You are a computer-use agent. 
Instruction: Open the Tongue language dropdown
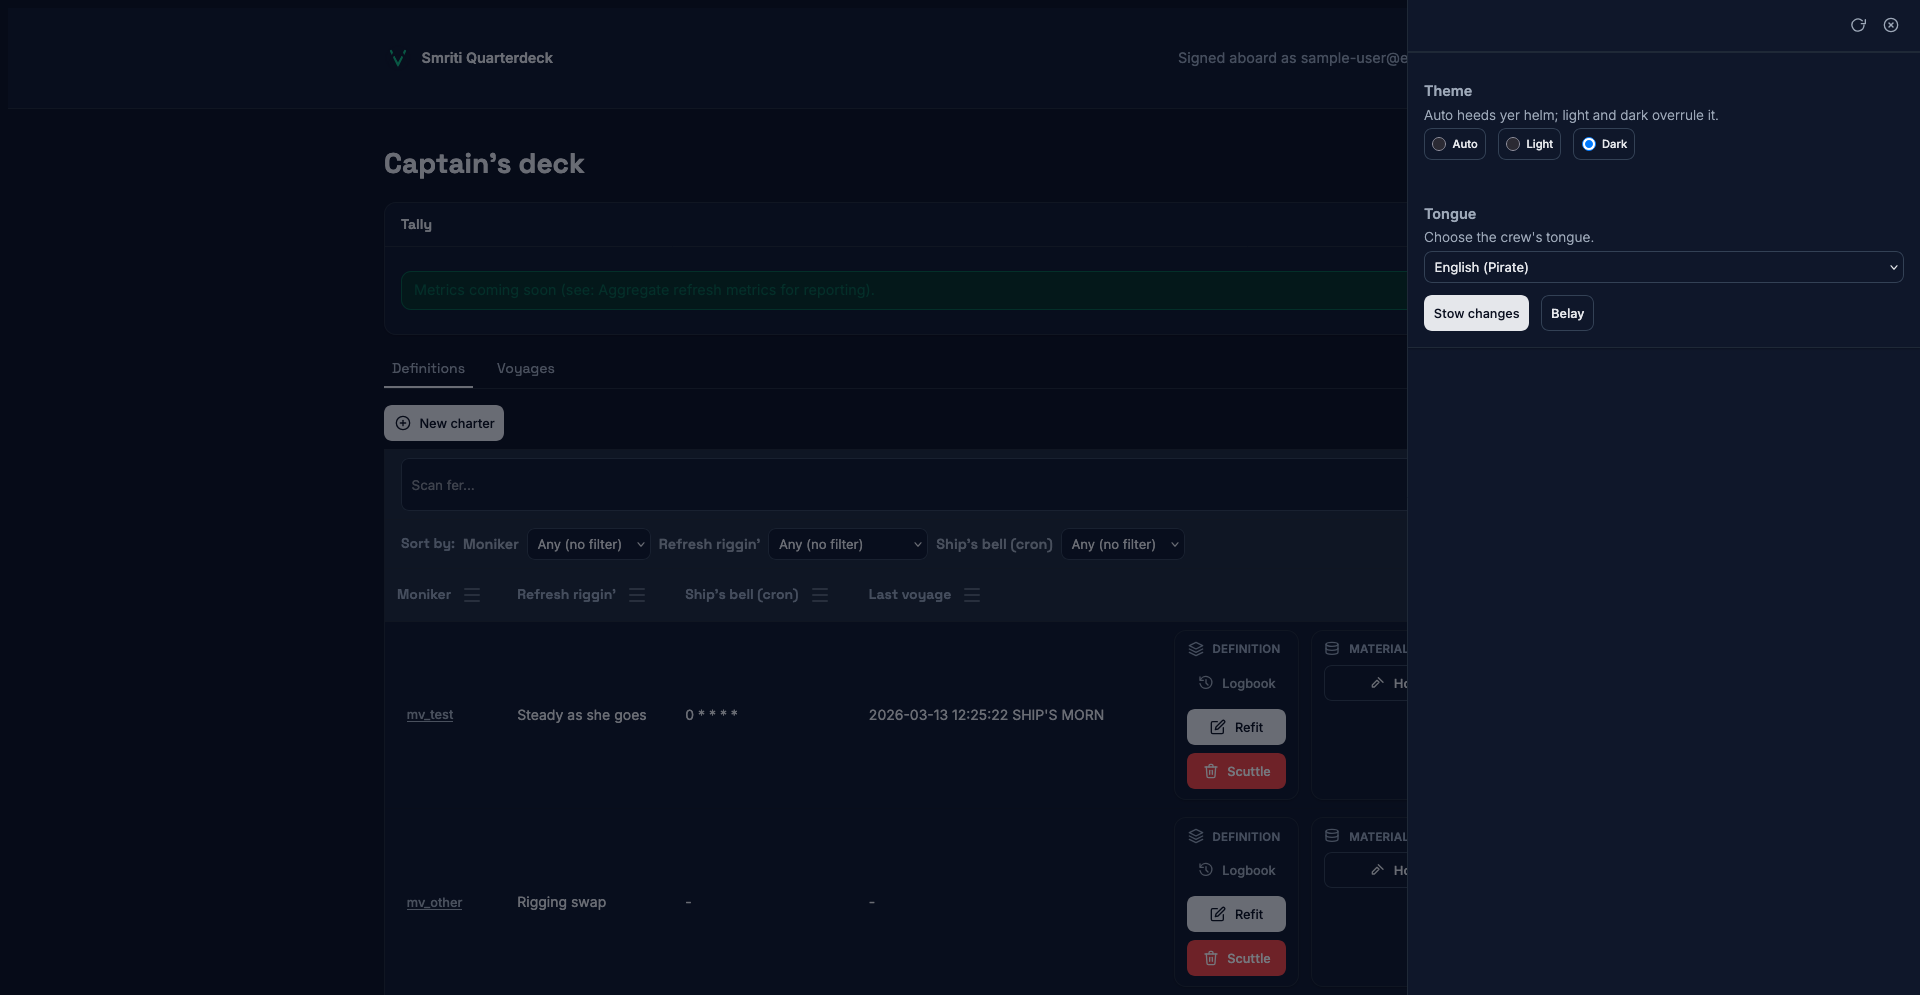point(1663,267)
